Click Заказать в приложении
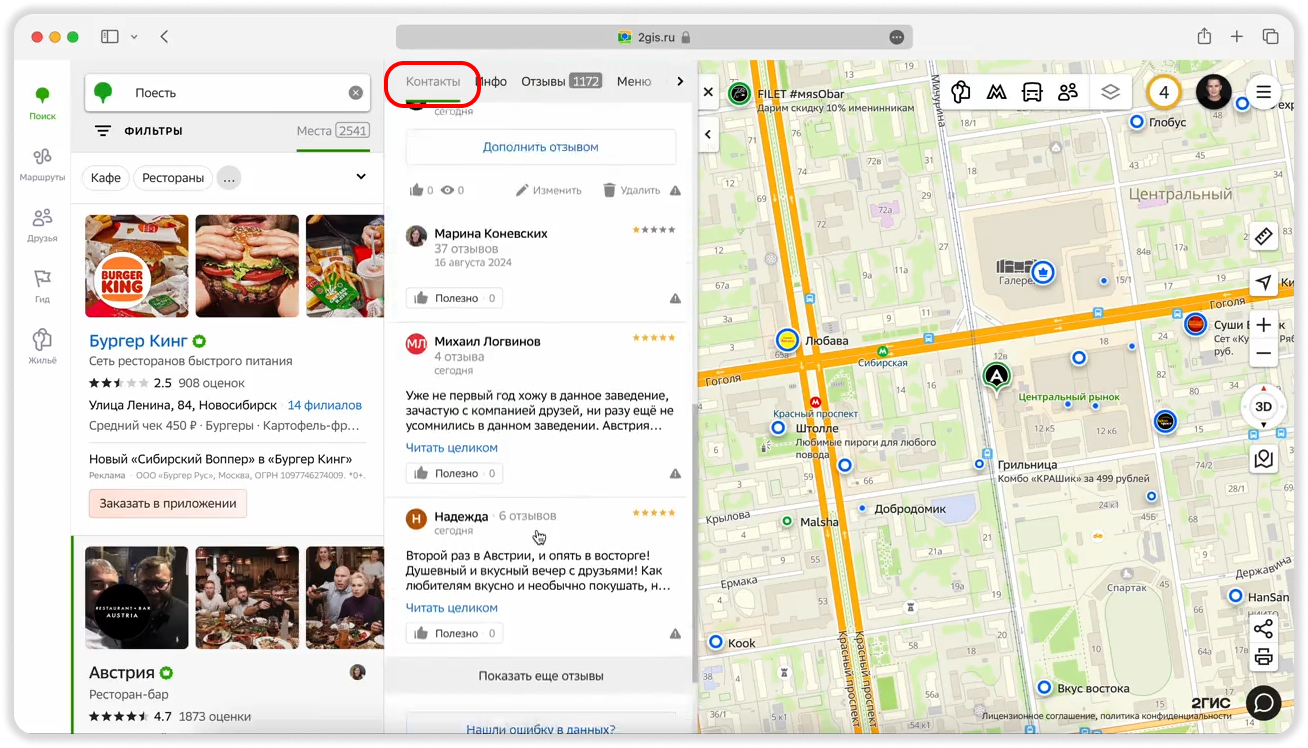Screen dimensions: 1308x748 [x=168, y=504]
